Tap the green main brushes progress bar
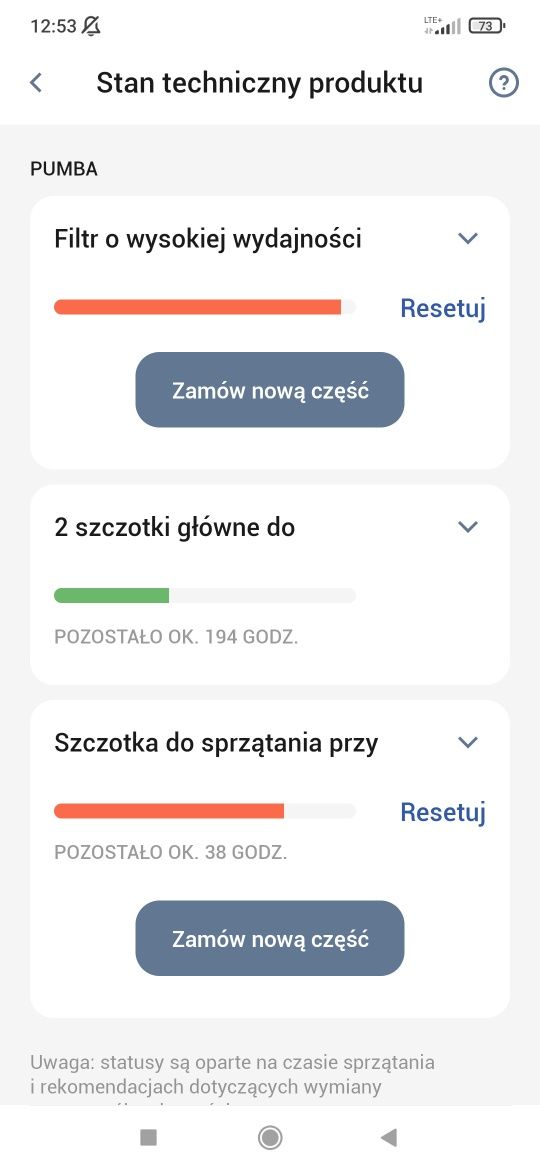 coord(205,595)
